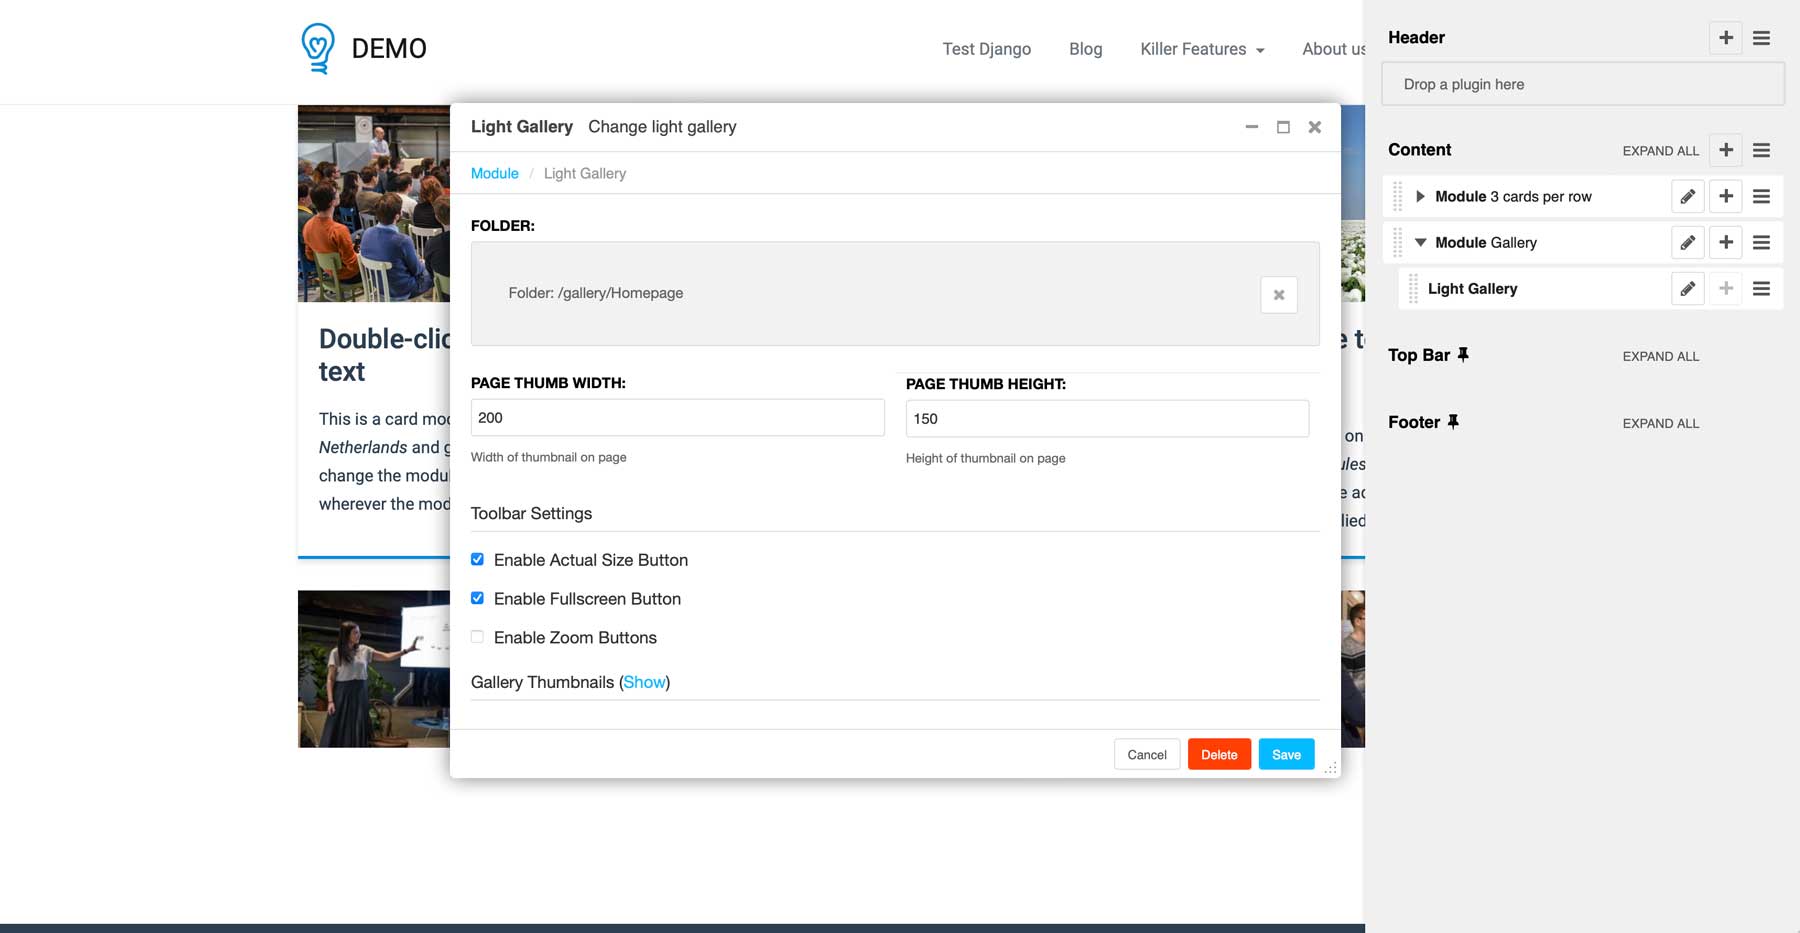The height and width of the screenshot is (933, 1800).
Task: Open the hamburger menu for Module Gallery
Action: coord(1761,242)
